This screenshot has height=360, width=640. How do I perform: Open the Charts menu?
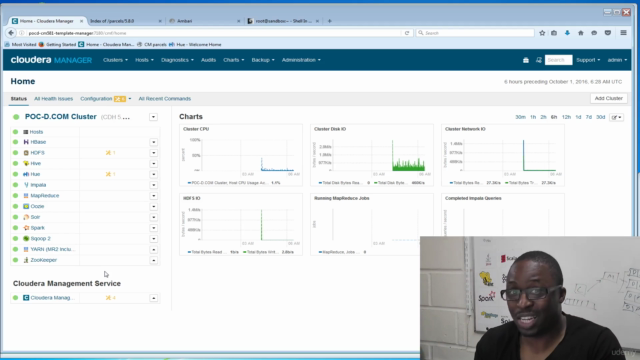(233, 60)
